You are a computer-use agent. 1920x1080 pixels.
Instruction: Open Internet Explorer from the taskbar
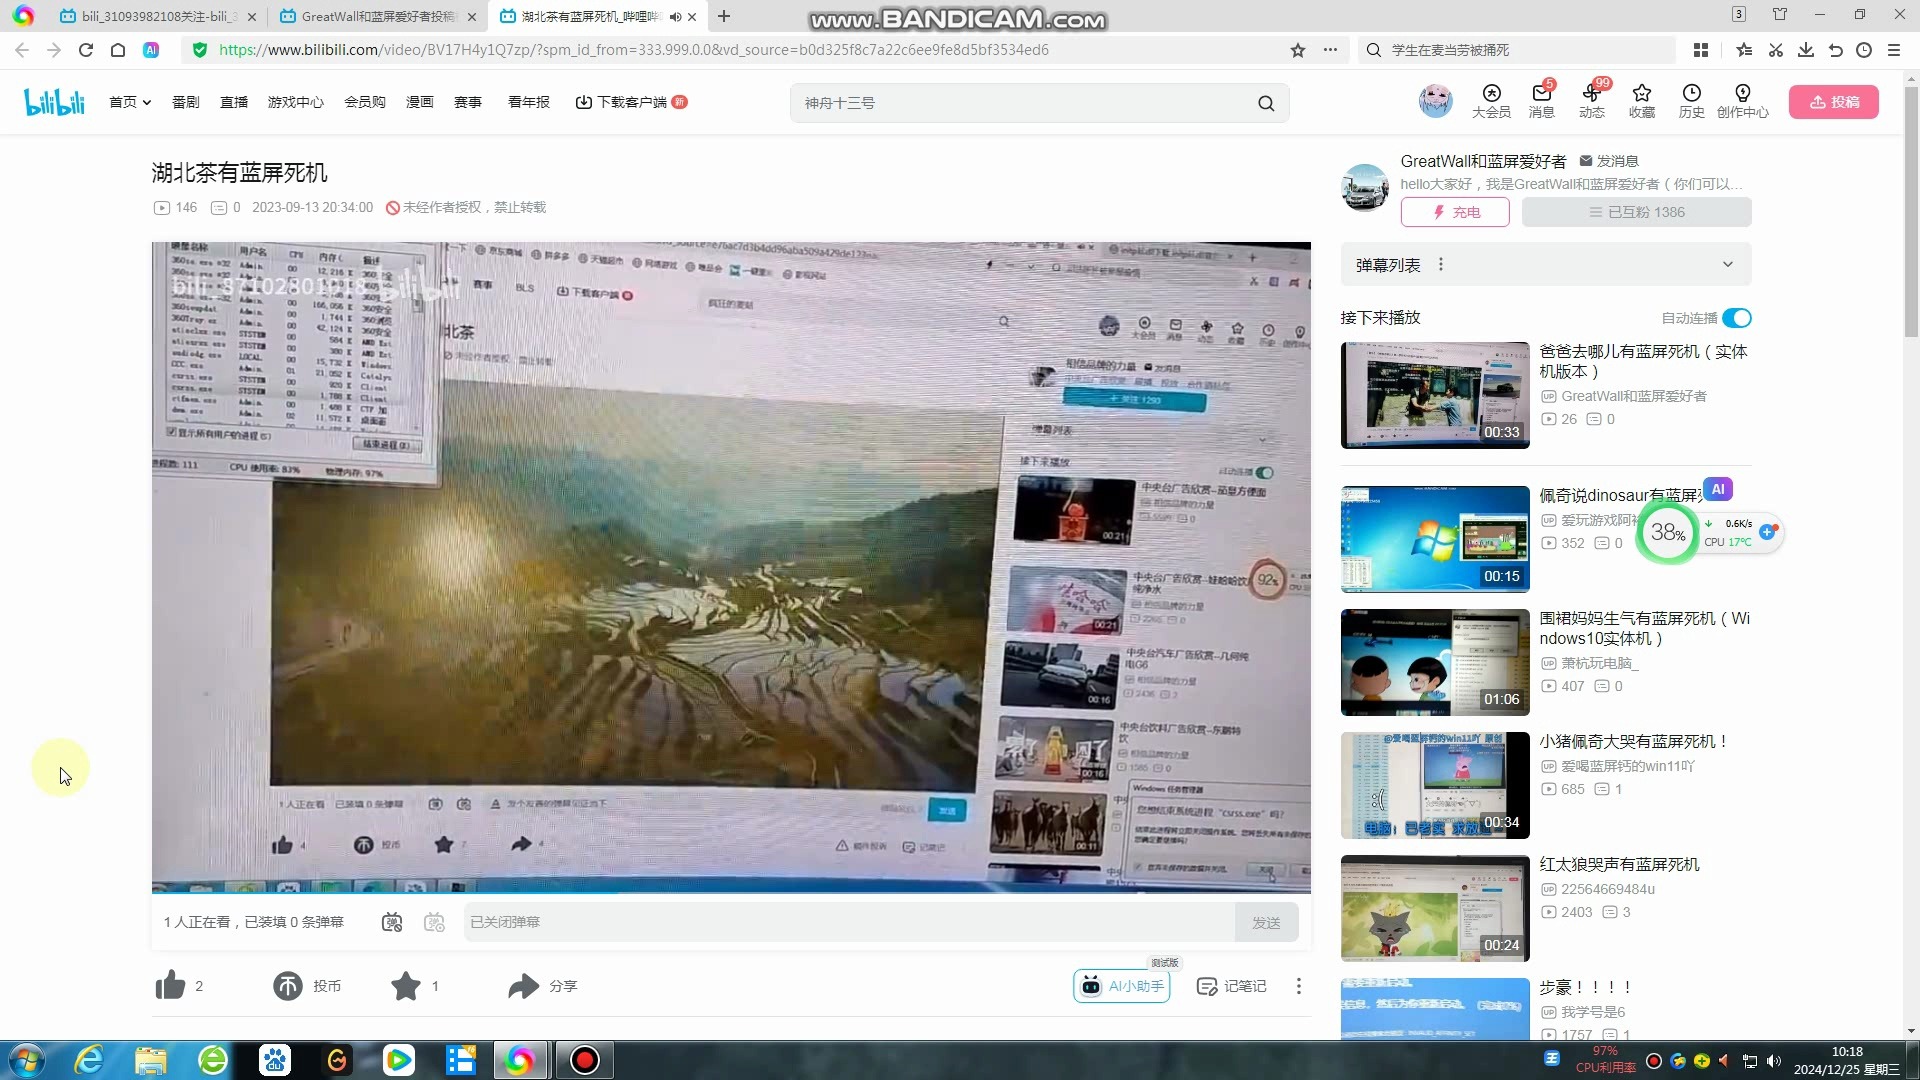coord(89,1060)
